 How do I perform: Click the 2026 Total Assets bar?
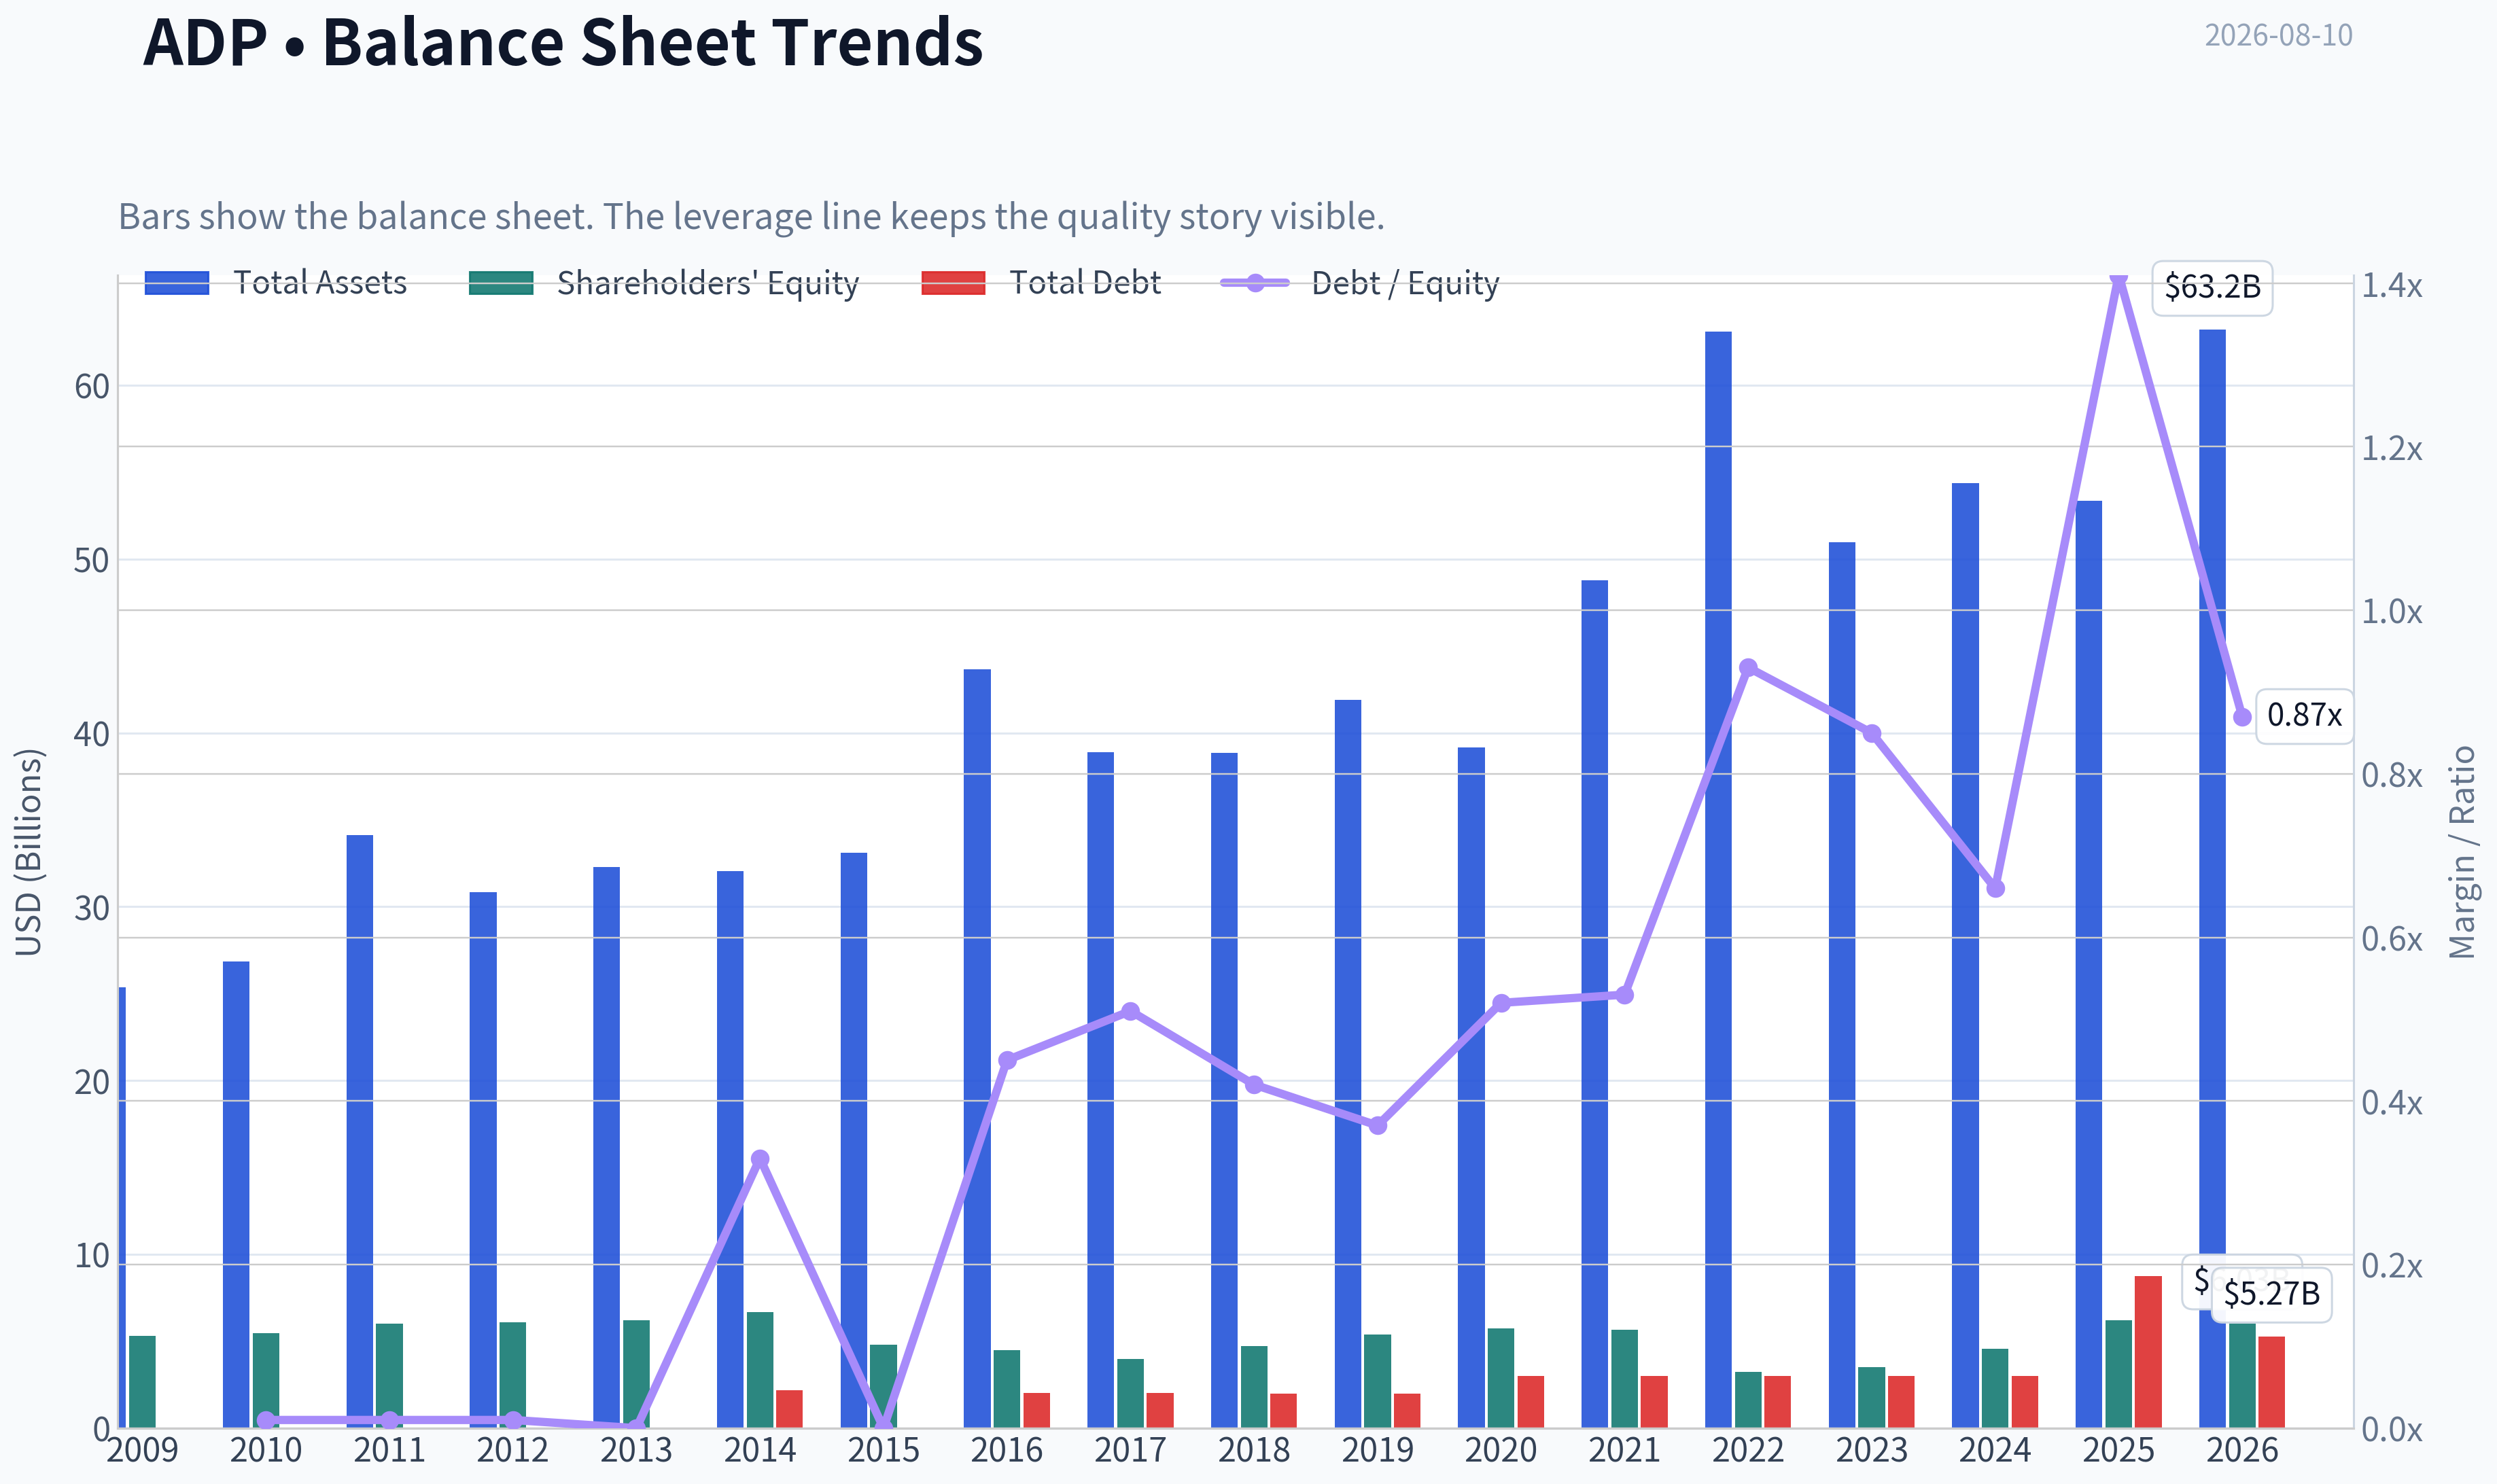pyautogui.click(x=2212, y=878)
